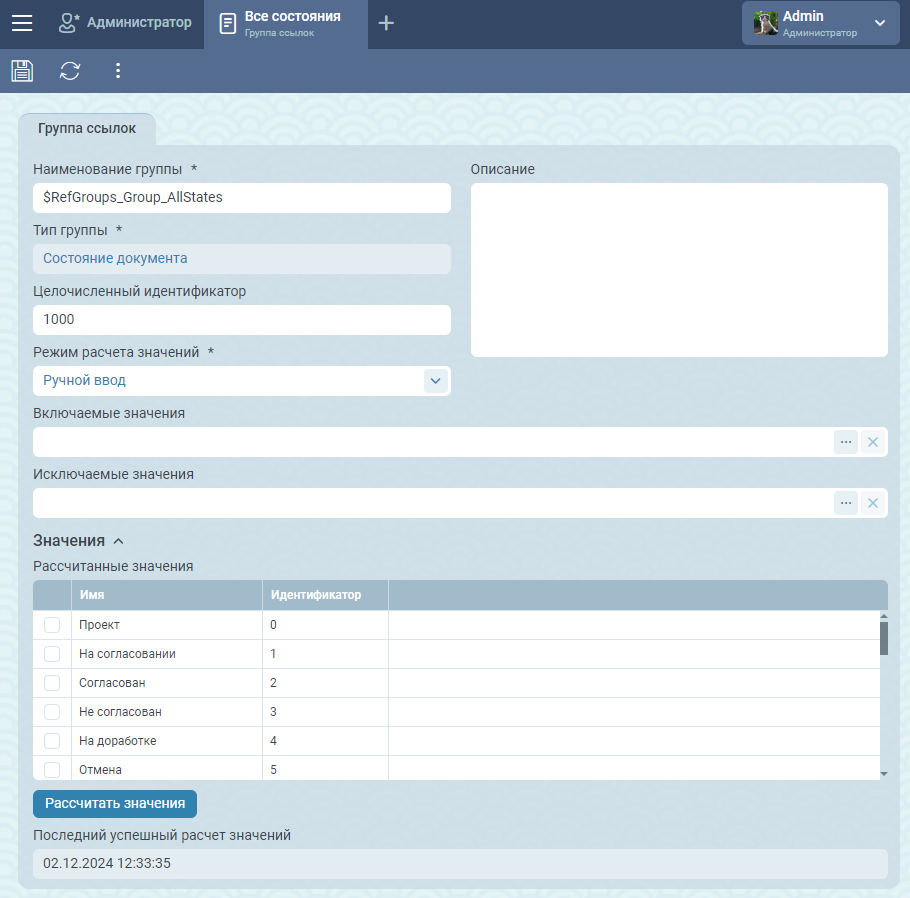Open the three-dot more actions menu
Screen dimensions: 910x898
(x=118, y=70)
